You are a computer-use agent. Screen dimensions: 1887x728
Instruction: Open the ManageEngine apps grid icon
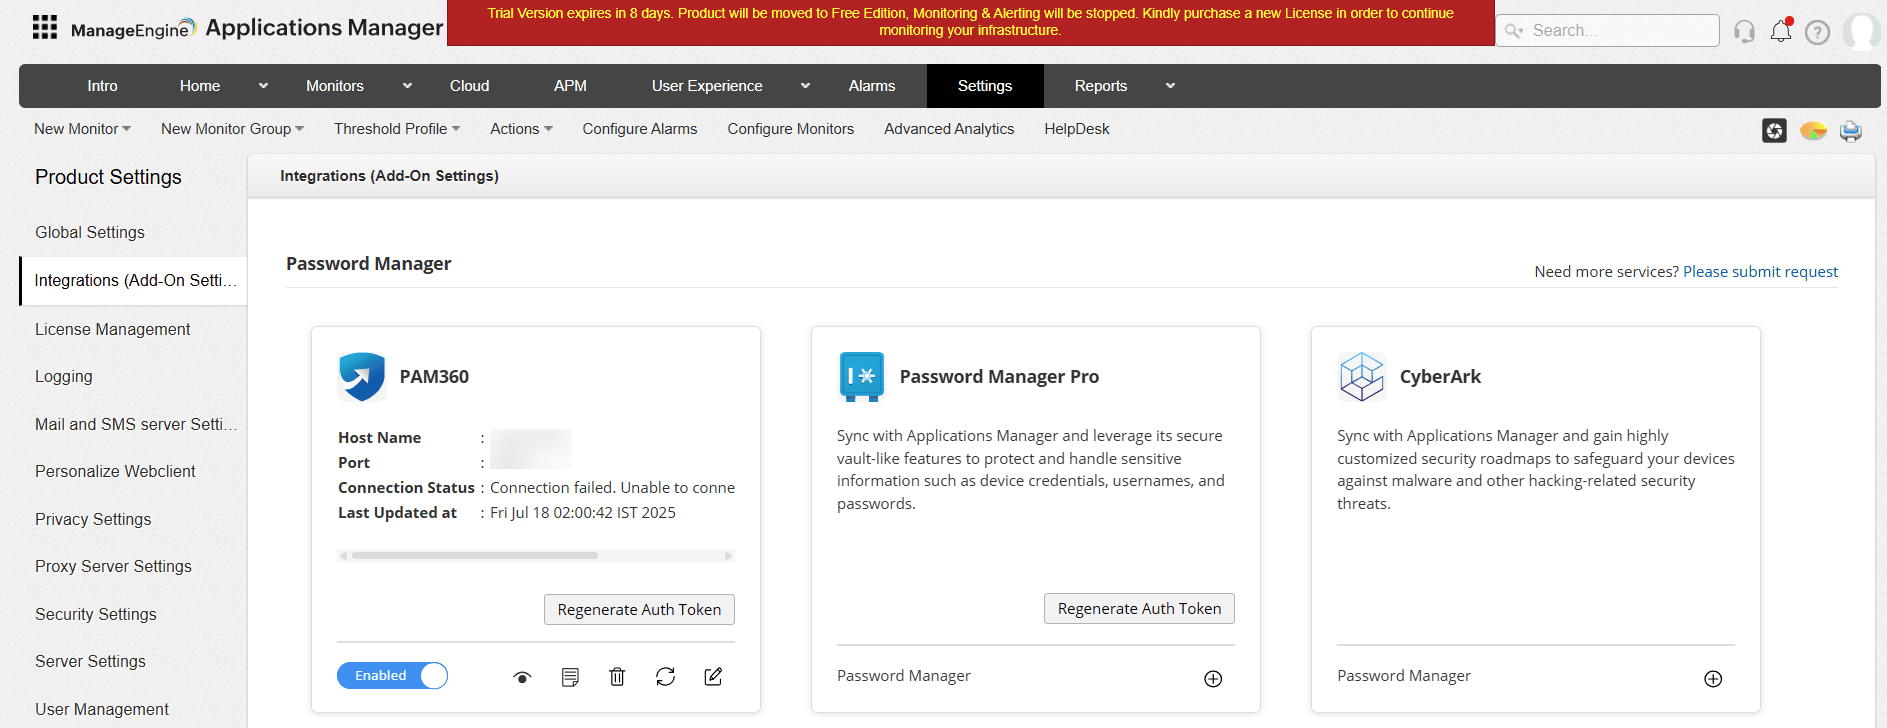[45, 27]
